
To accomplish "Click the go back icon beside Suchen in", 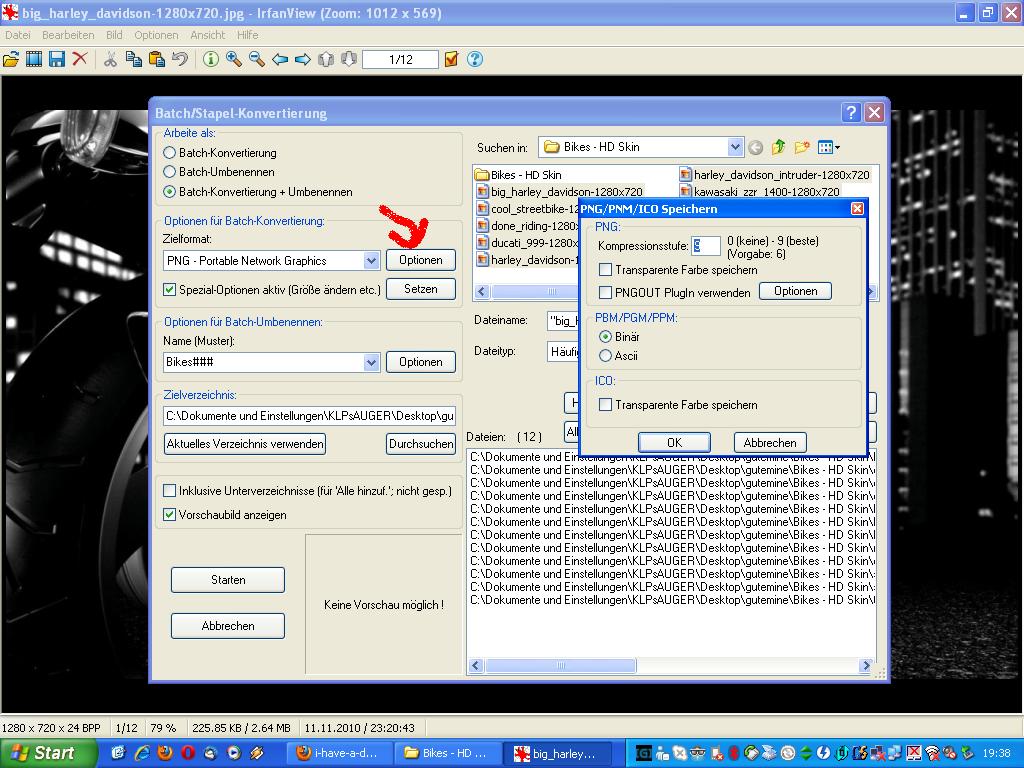I will [756, 148].
